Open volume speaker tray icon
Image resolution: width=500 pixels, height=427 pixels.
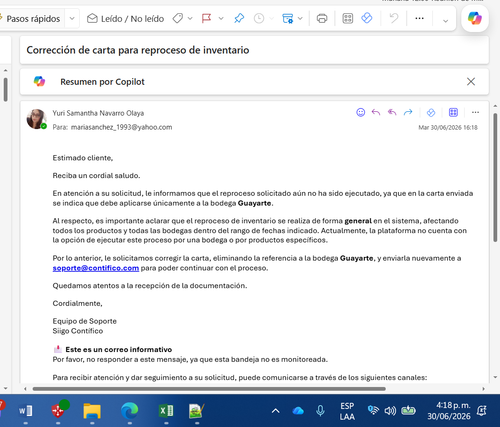pos(390,411)
